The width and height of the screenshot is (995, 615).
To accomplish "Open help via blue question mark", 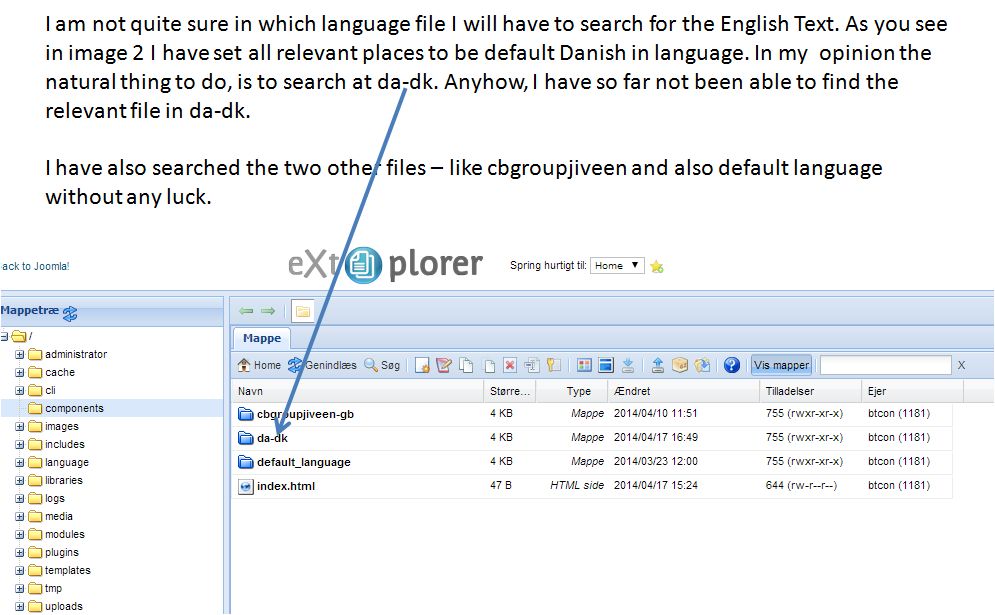I will click(732, 365).
